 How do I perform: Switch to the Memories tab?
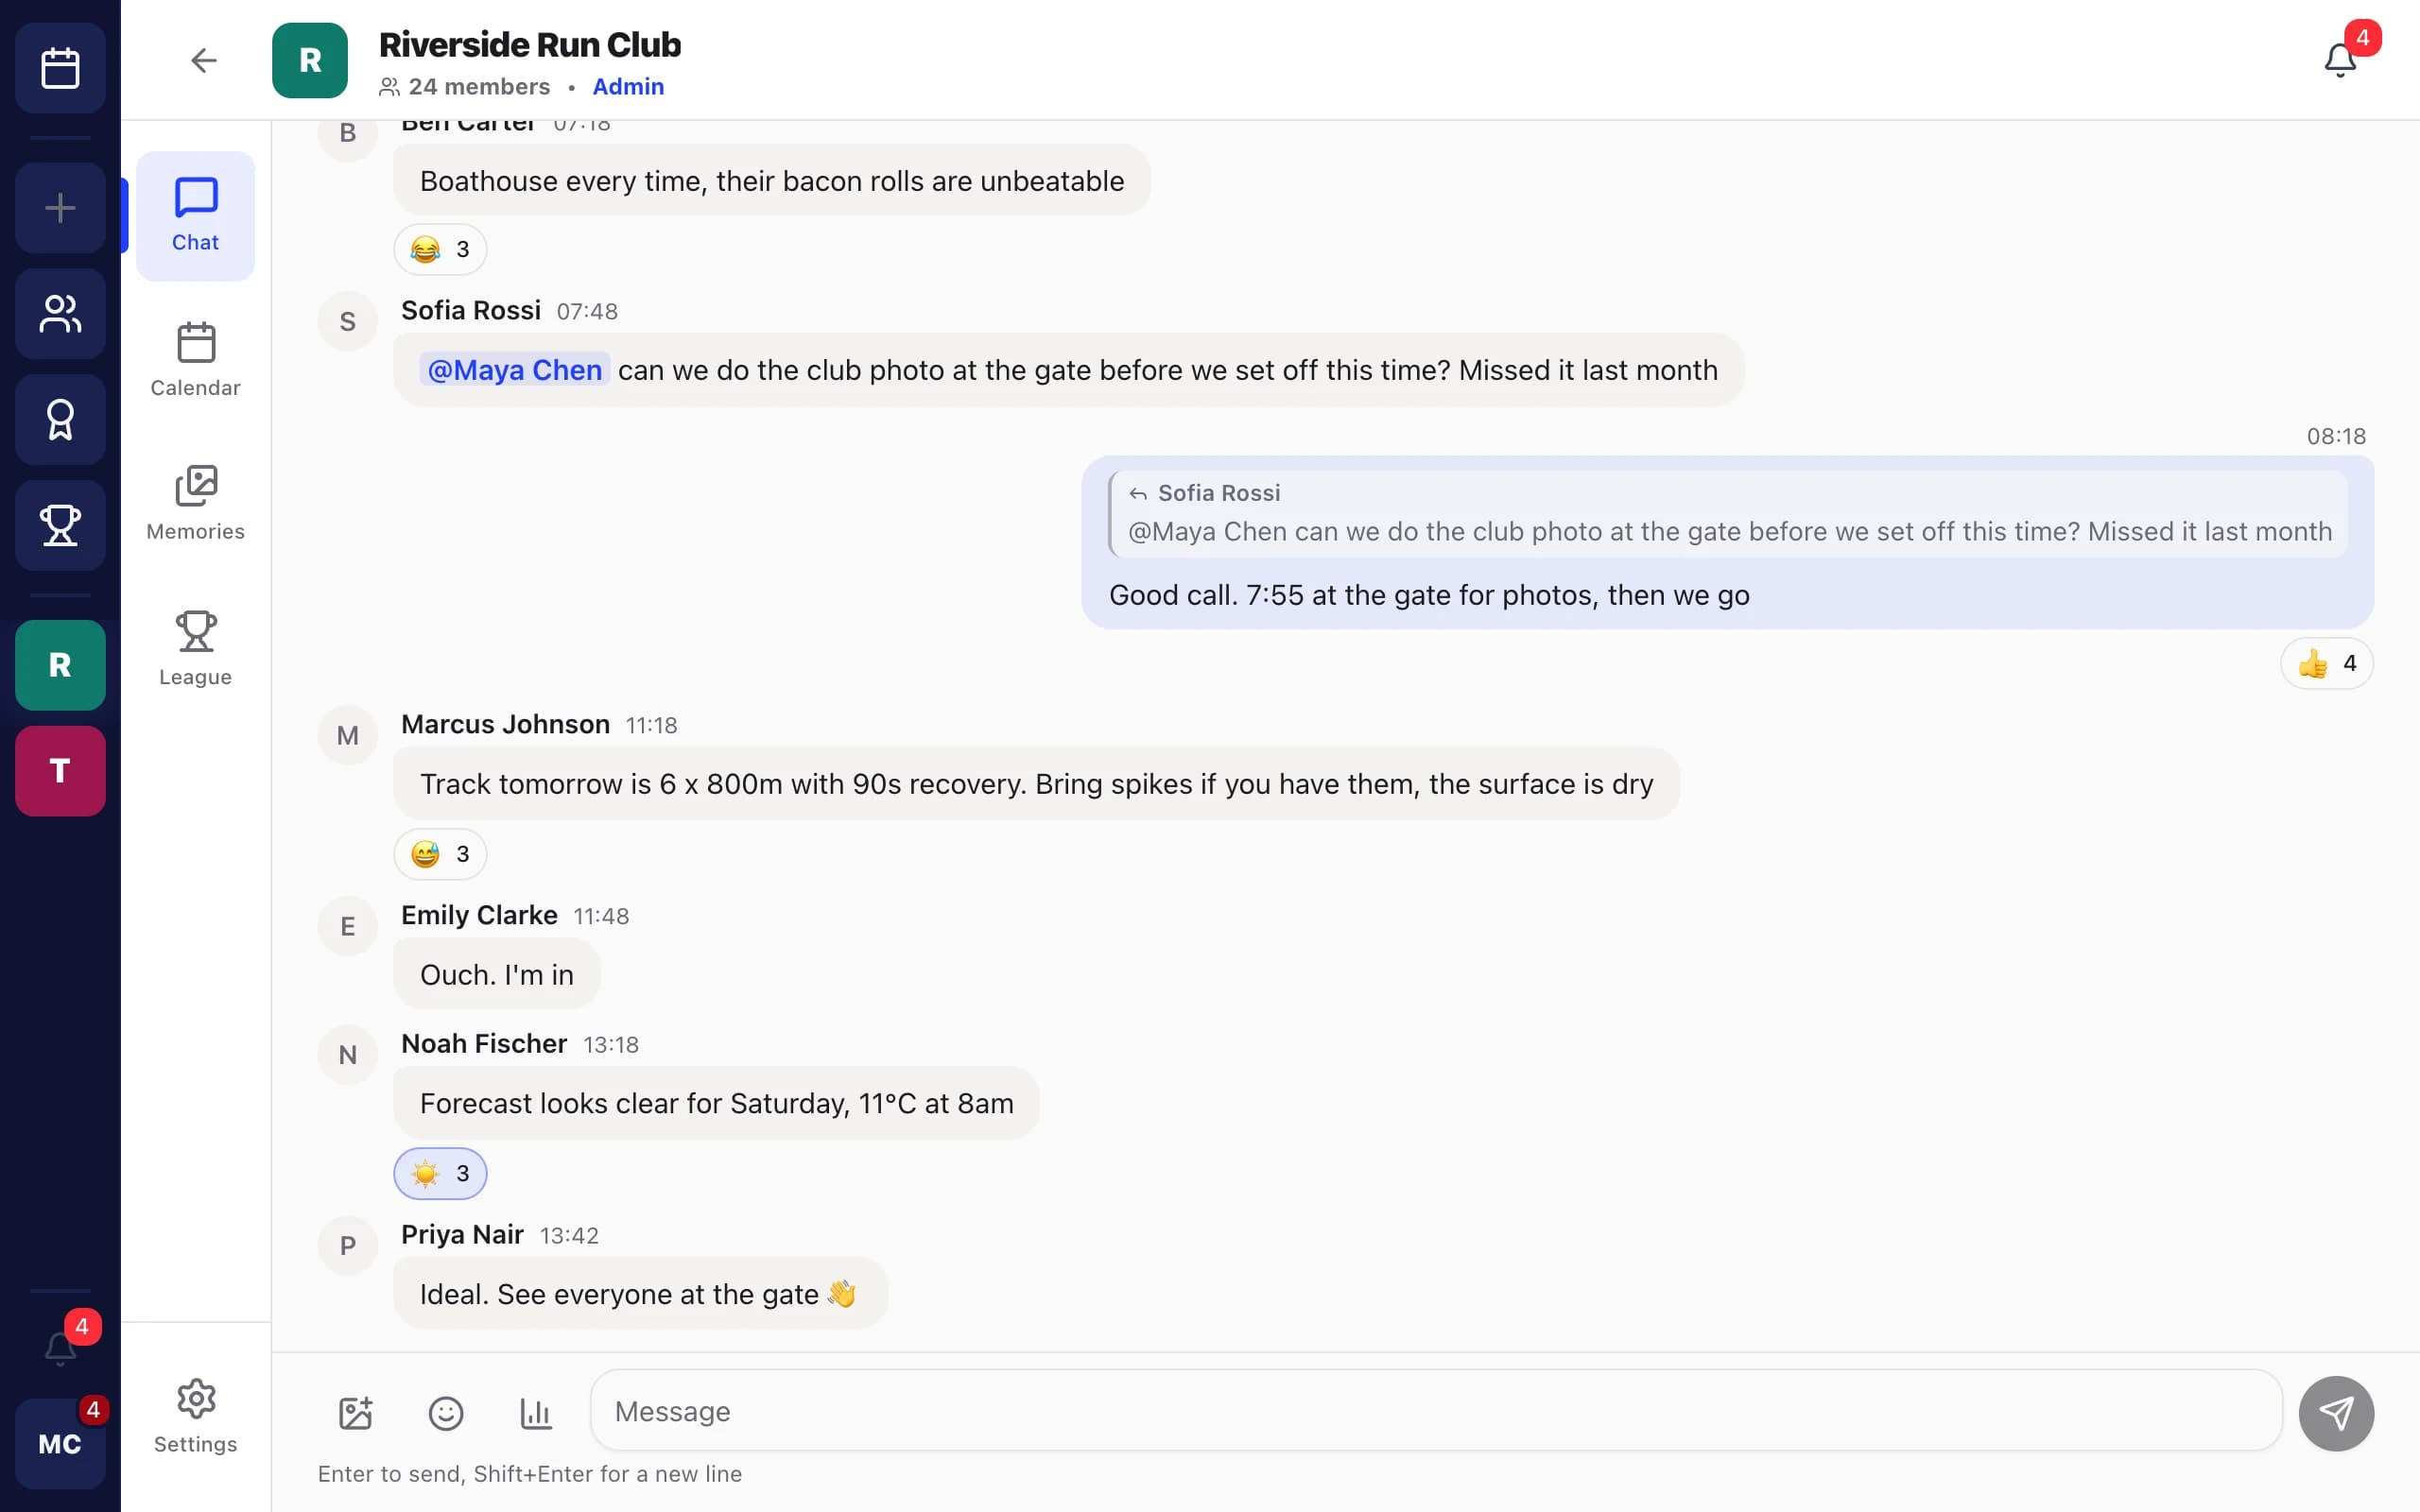click(195, 504)
